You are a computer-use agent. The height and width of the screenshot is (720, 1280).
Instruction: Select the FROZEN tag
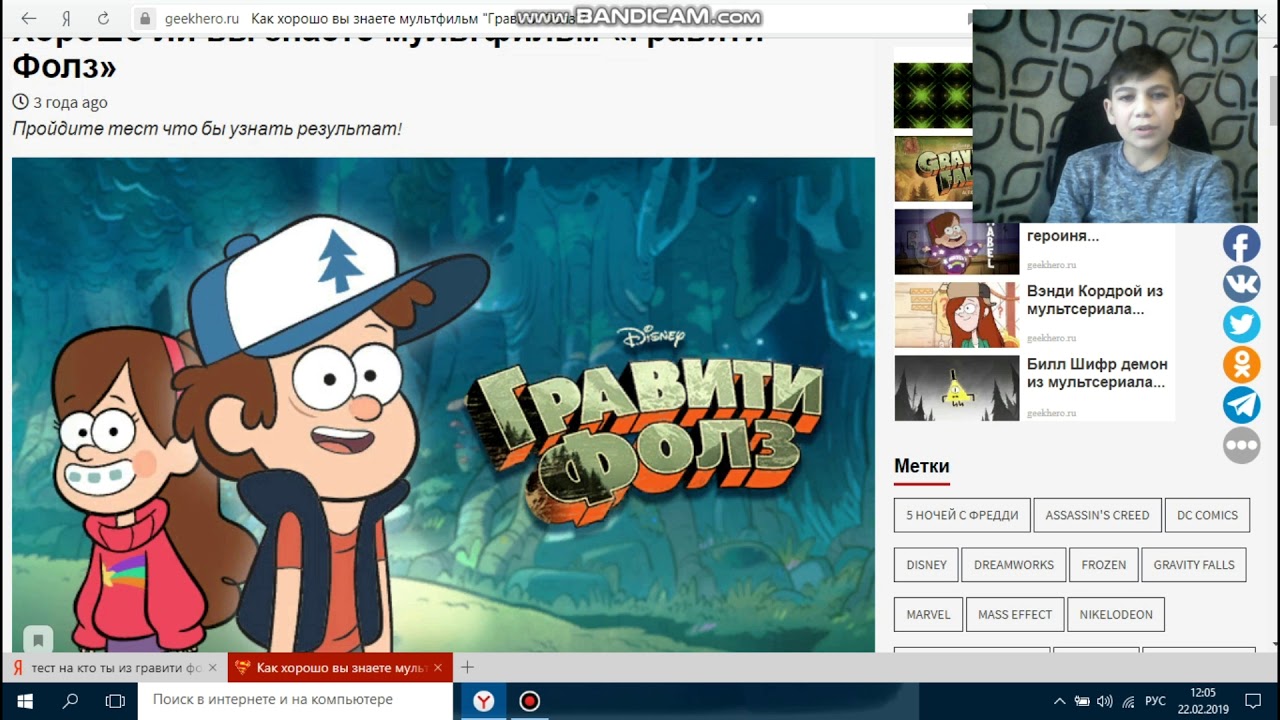pos(1103,565)
